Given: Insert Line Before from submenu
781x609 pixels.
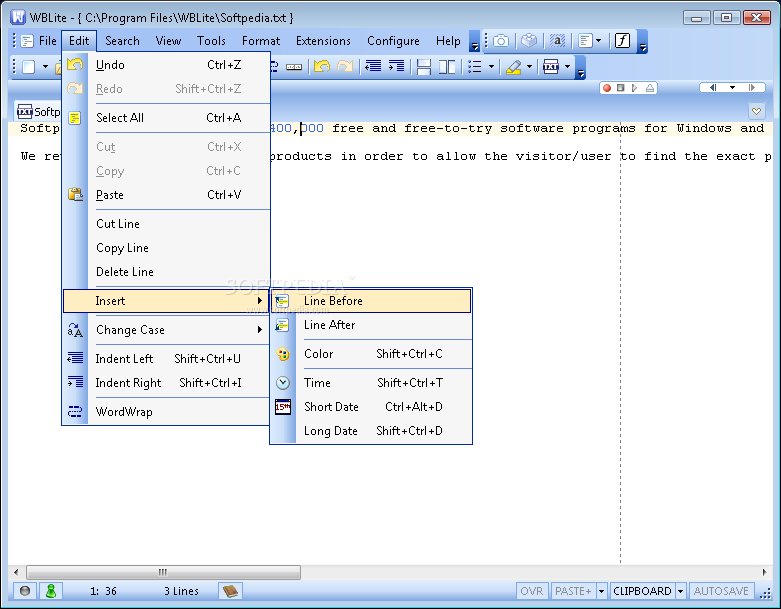Looking at the screenshot, I should pyautogui.click(x=371, y=301).
